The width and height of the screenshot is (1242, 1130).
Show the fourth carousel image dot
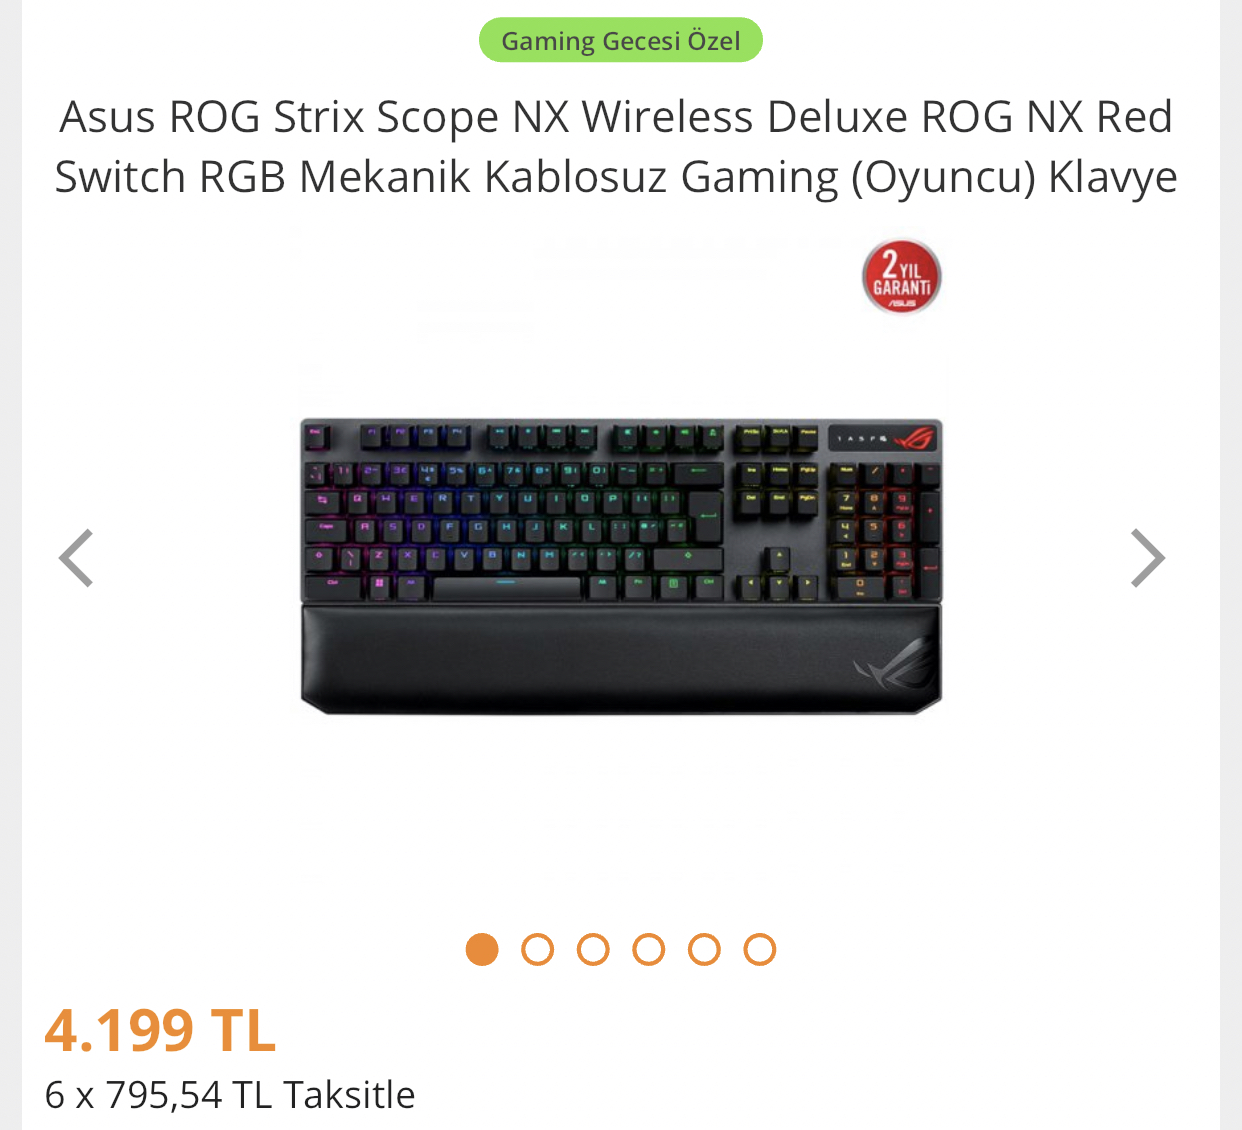(648, 949)
